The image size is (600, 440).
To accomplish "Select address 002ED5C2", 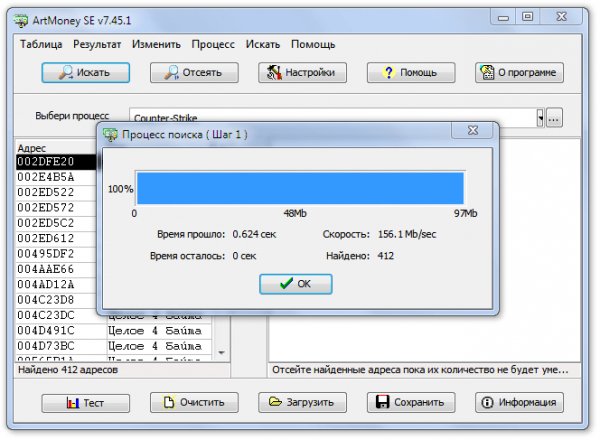I will point(56,223).
